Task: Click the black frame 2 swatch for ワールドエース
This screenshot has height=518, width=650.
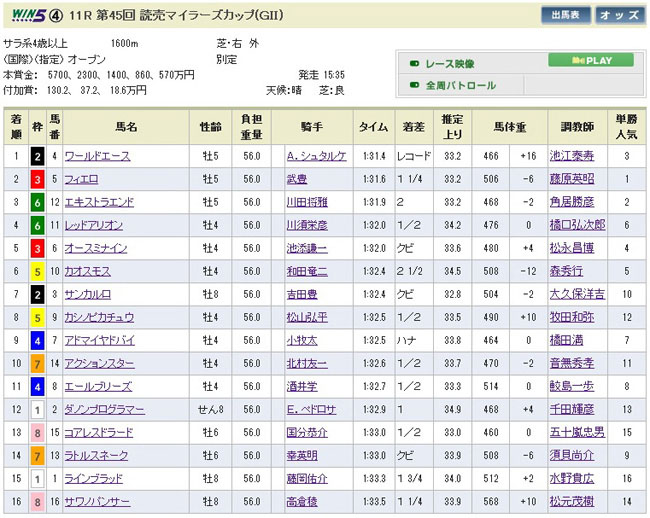Action: 37,156
